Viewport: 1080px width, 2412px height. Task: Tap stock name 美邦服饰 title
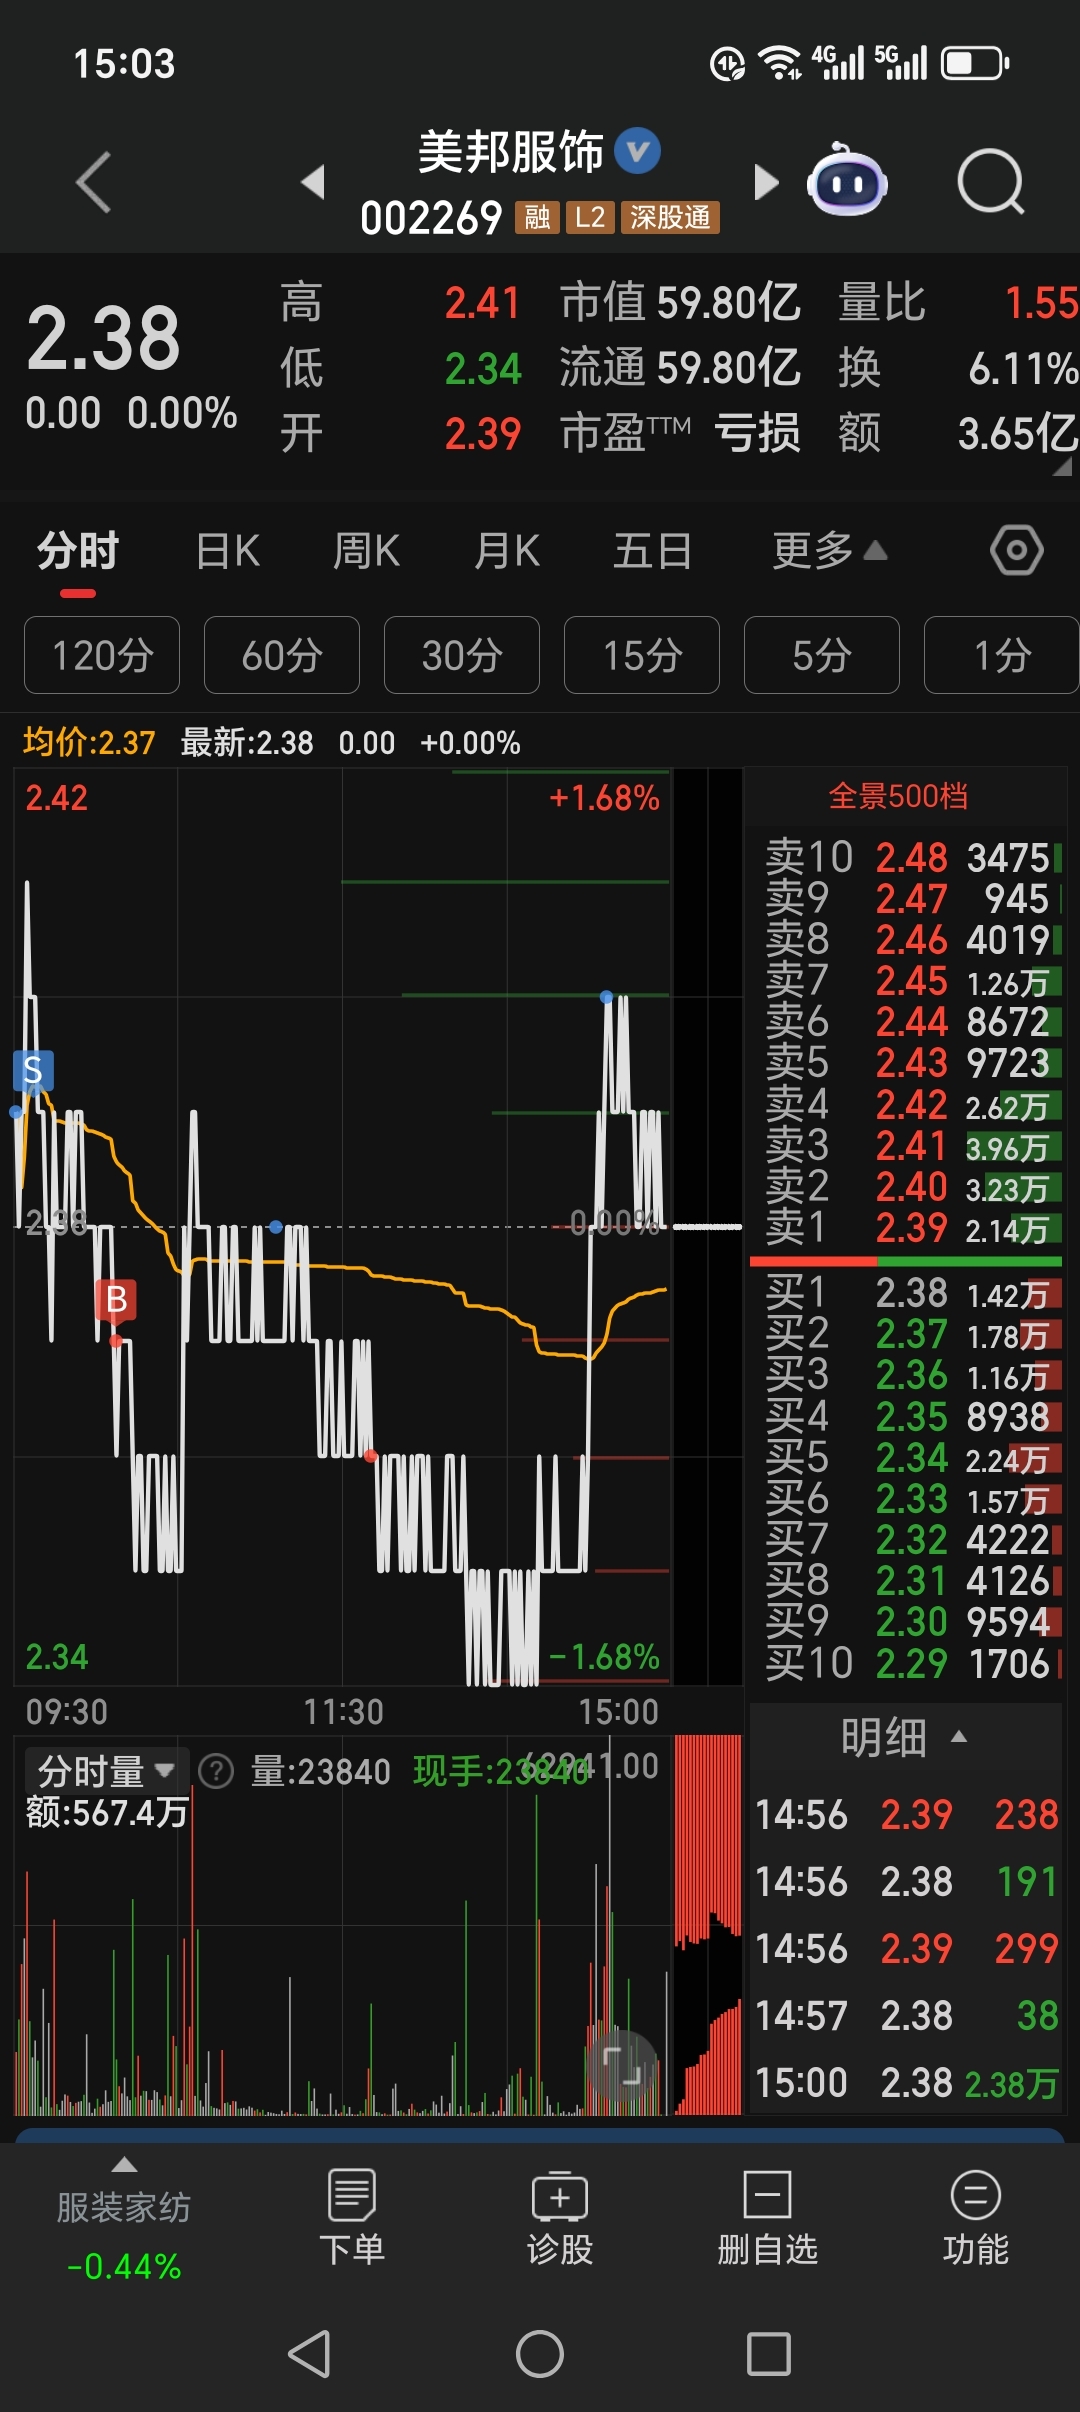click(x=510, y=152)
